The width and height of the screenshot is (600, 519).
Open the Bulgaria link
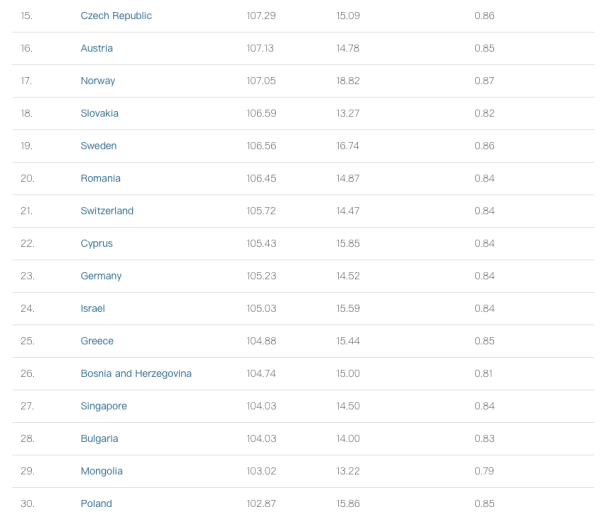point(100,438)
